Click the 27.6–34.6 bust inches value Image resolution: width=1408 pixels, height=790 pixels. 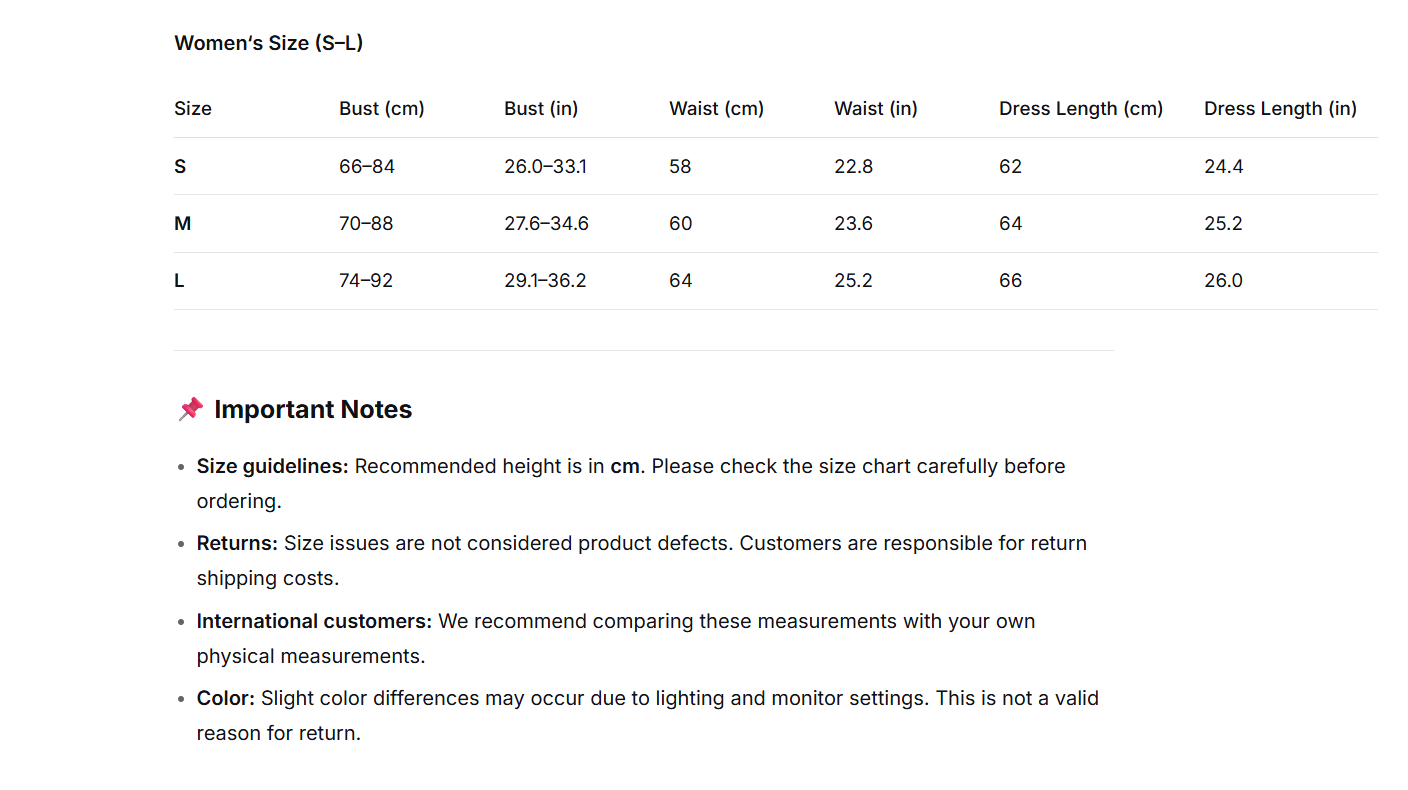(546, 223)
